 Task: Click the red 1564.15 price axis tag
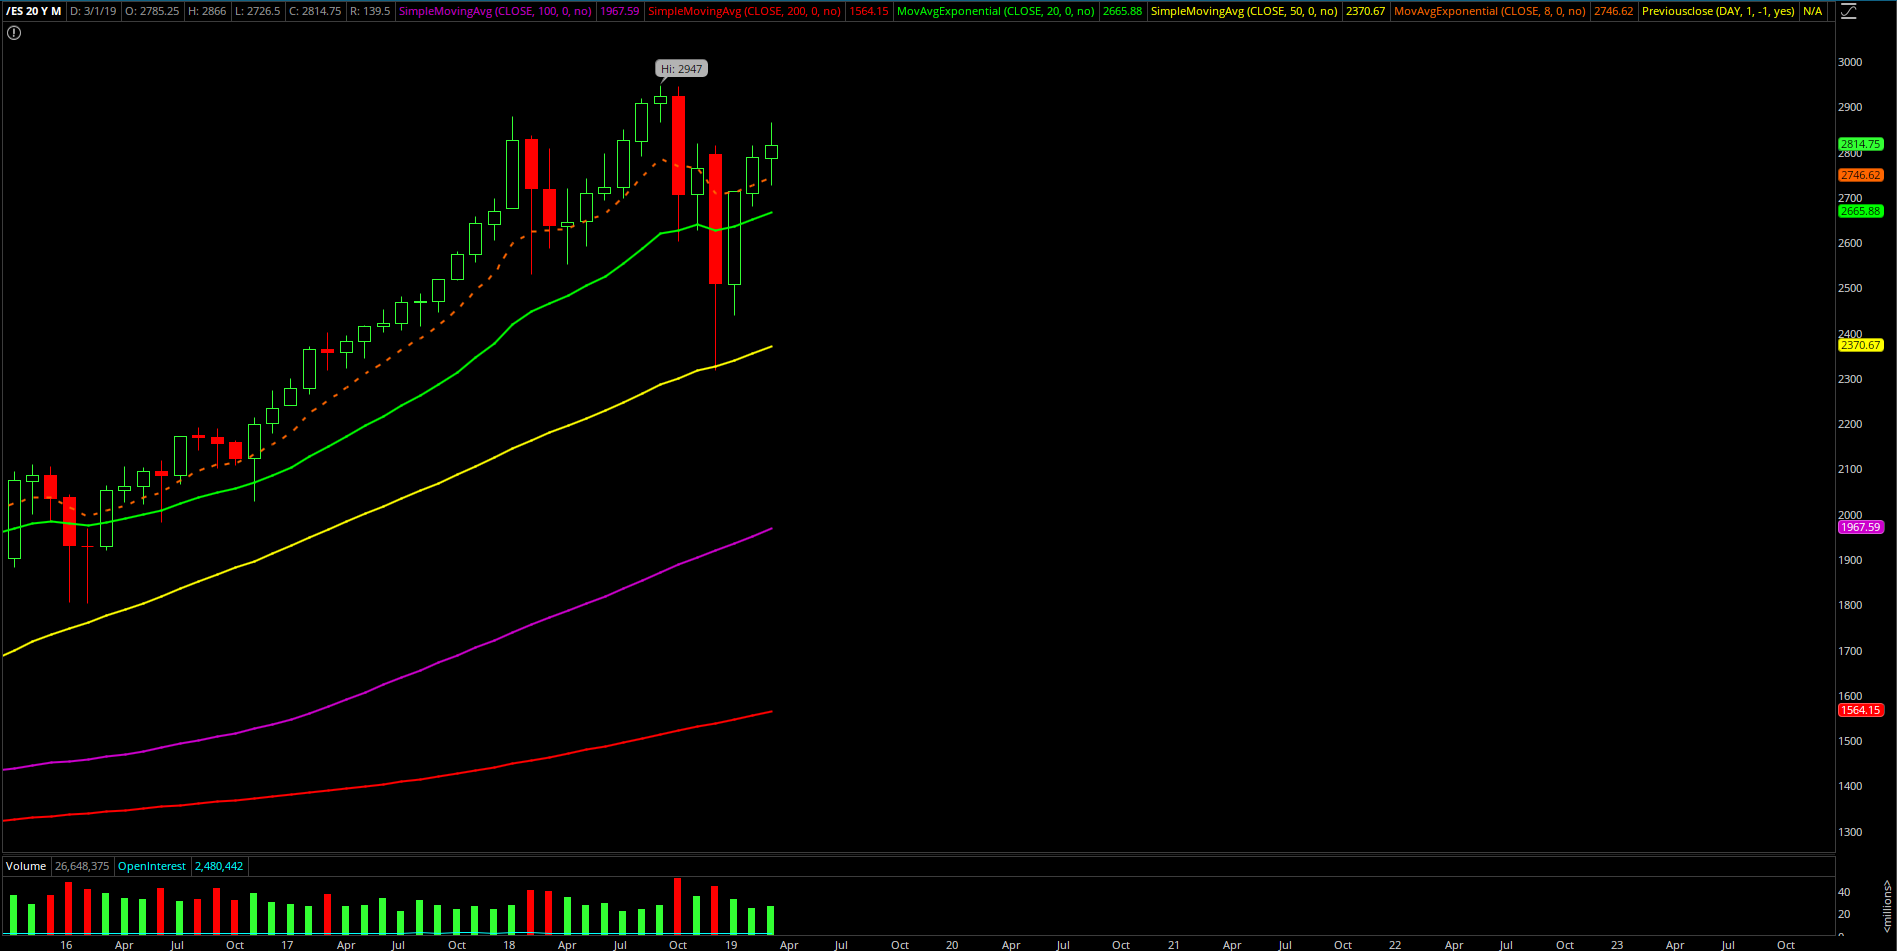tap(1860, 710)
